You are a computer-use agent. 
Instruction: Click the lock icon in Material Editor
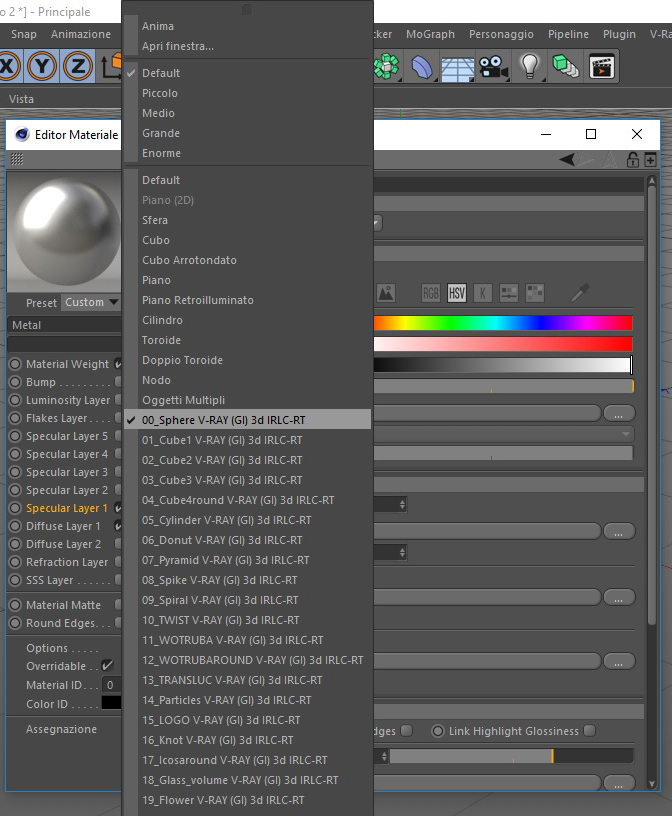pyautogui.click(x=632, y=159)
